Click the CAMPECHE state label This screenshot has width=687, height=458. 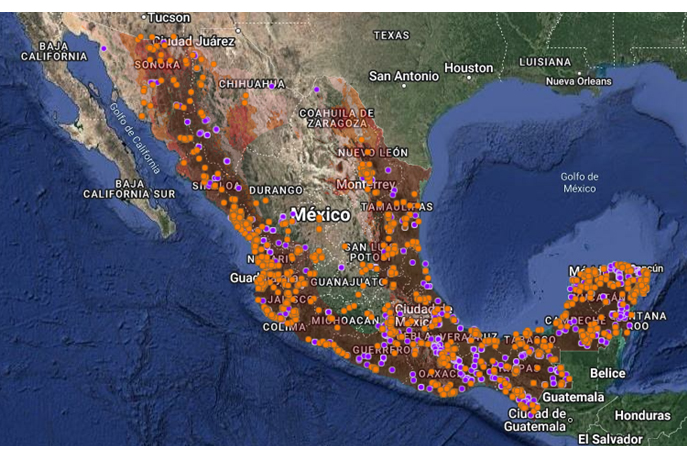(575, 321)
